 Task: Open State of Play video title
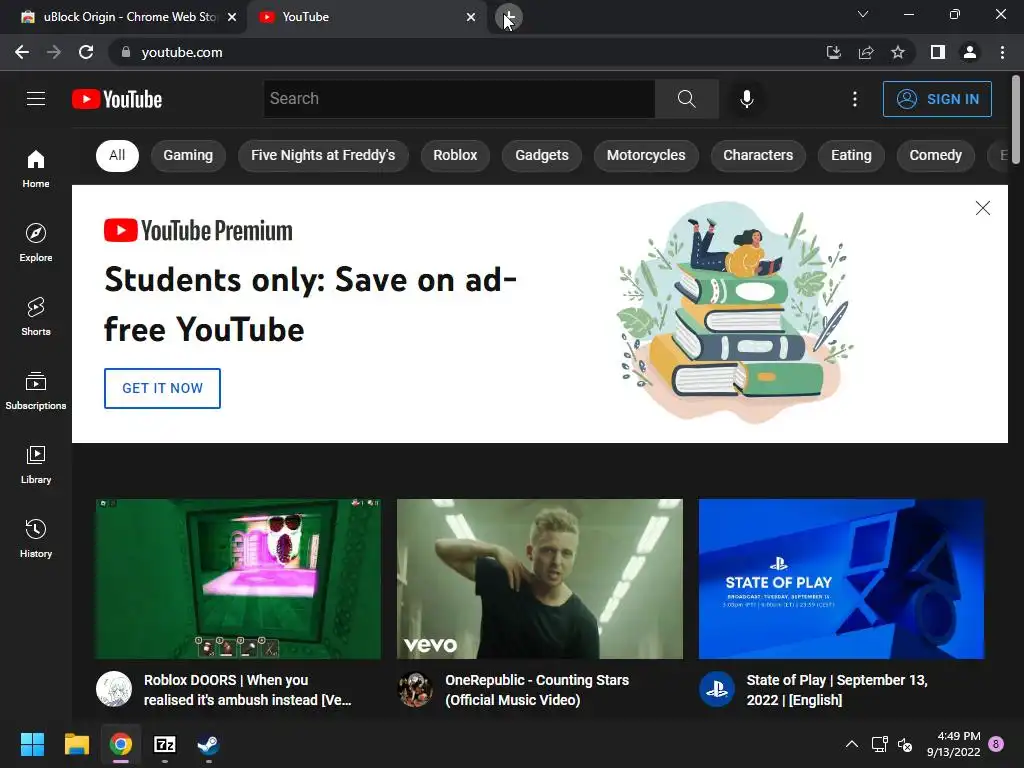[x=837, y=690]
